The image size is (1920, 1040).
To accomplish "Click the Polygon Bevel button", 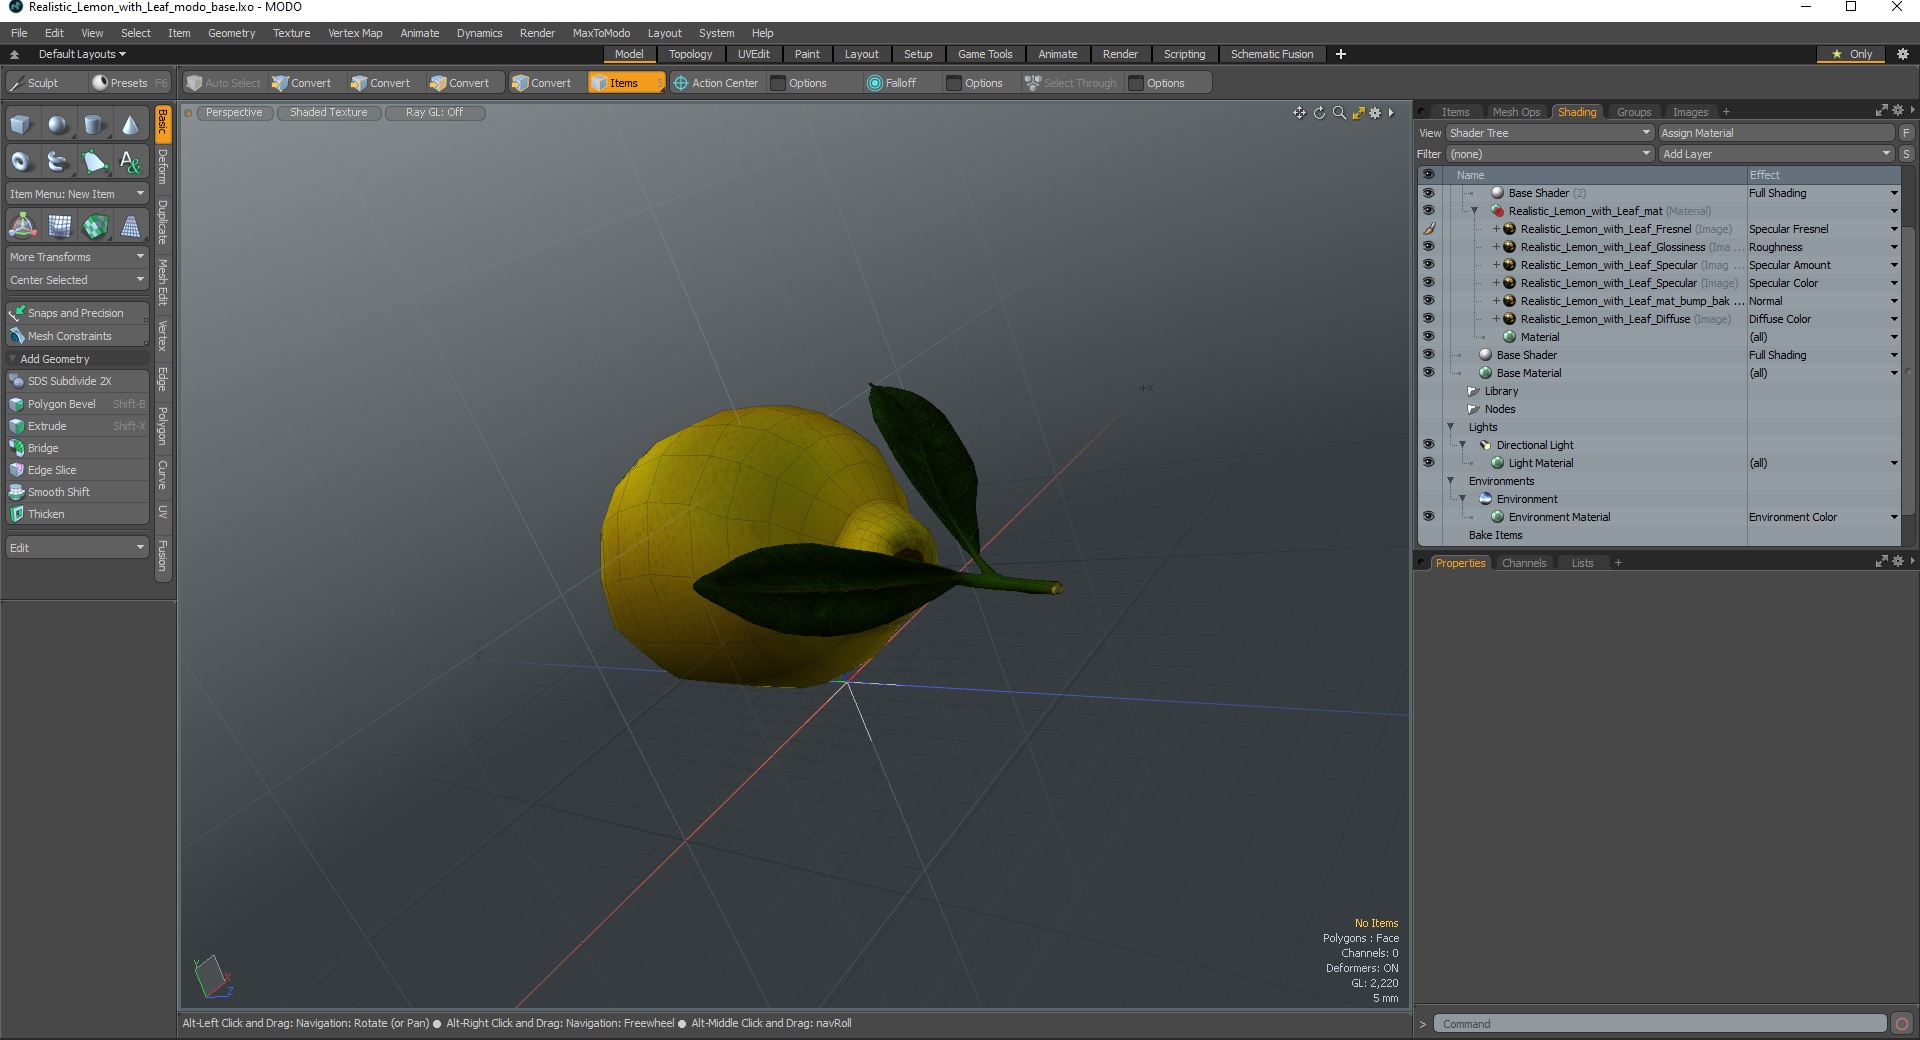I will pyautogui.click(x=77, y=404).
